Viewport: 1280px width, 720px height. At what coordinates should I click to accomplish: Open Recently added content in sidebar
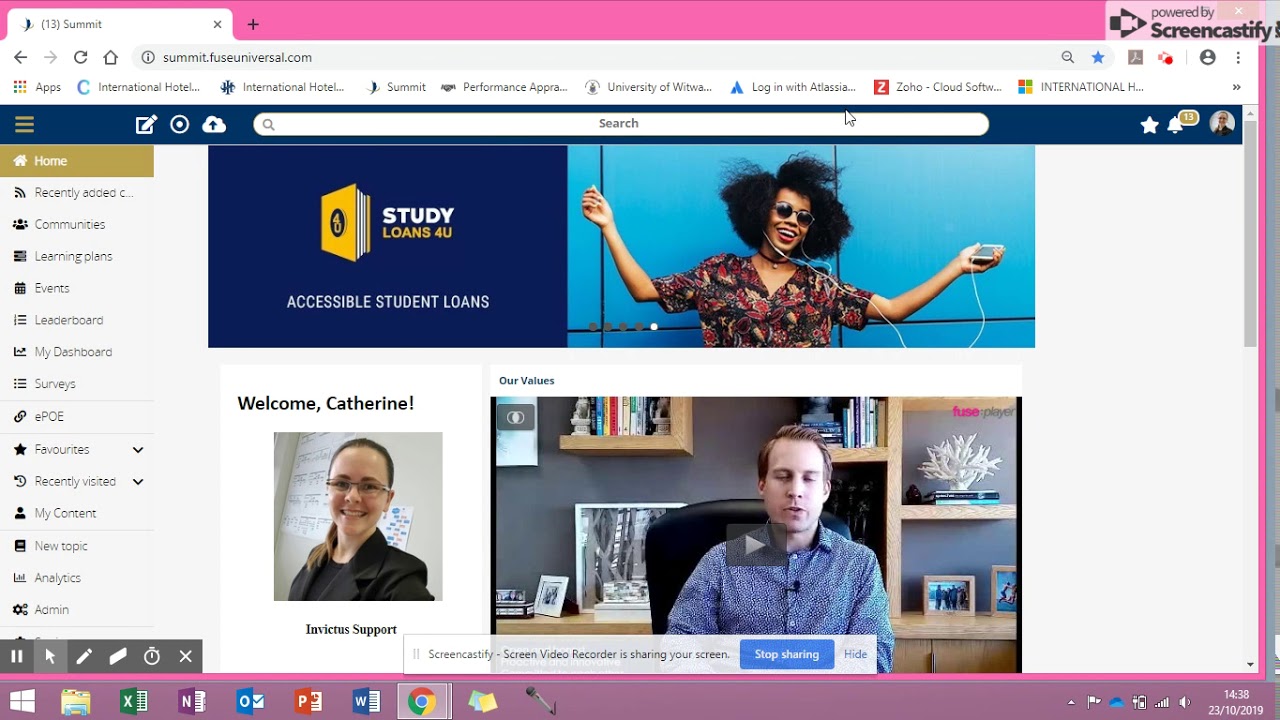(77, 193)
